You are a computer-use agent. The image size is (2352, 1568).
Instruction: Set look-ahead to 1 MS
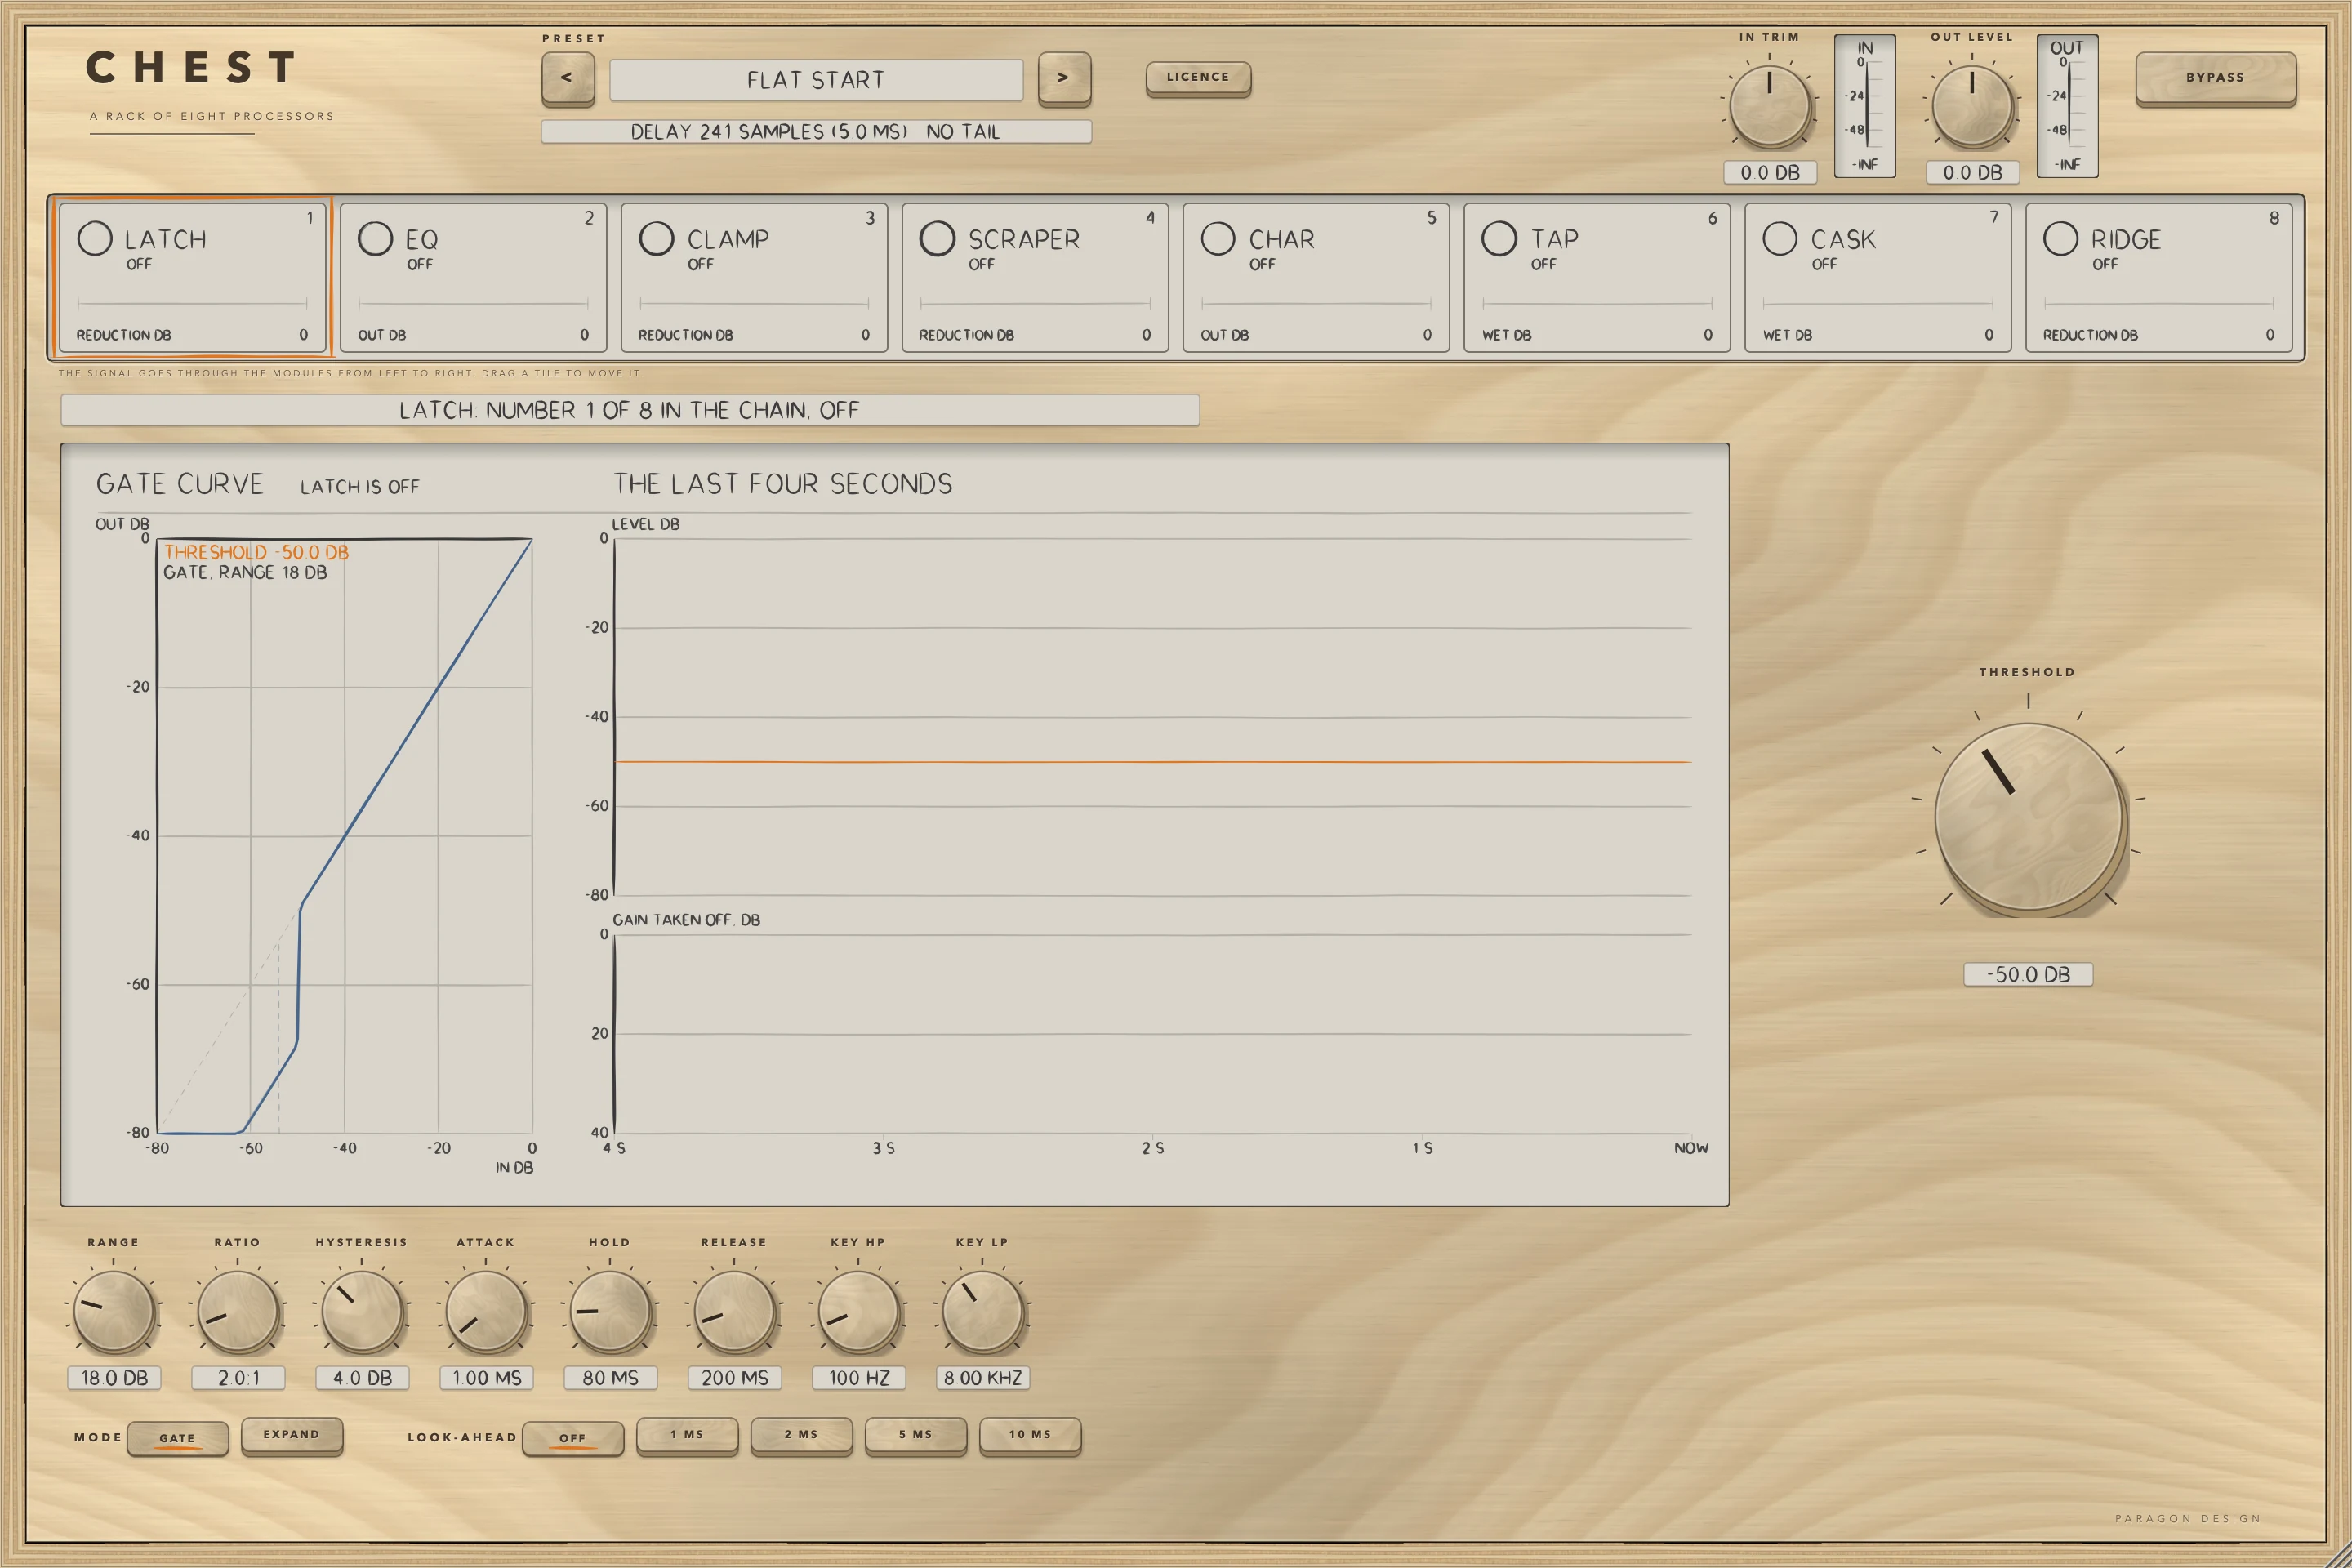pyautogui.click(x=687, y=1435)
